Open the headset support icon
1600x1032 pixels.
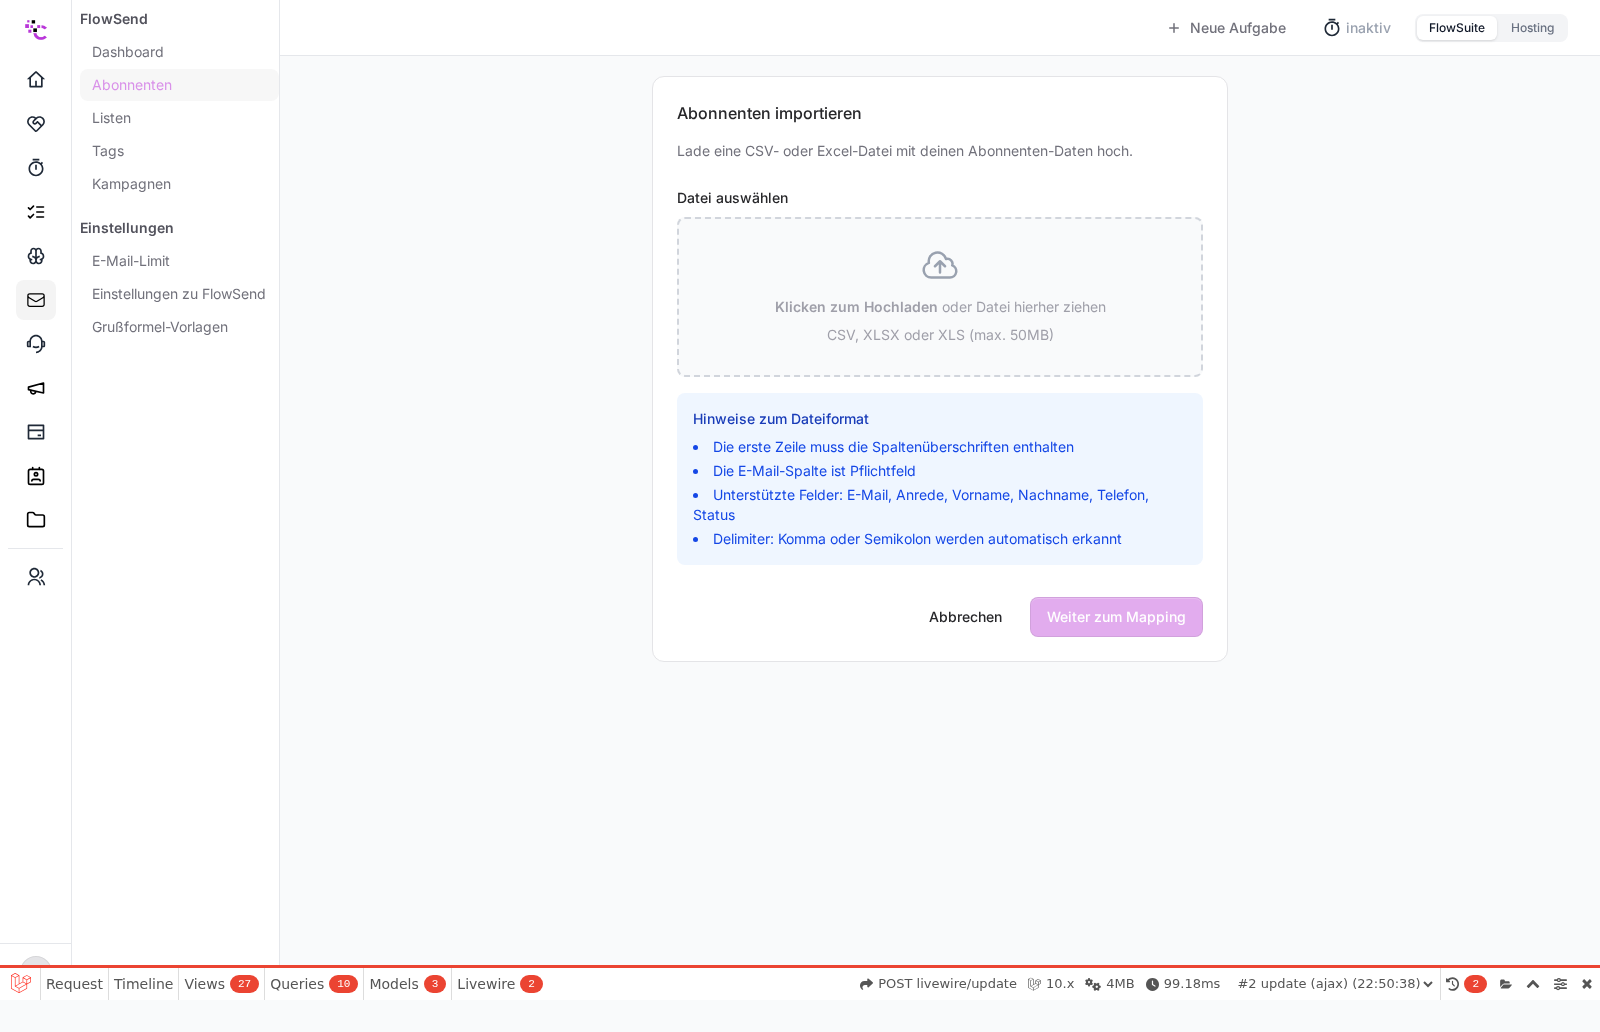click(36, 344)
